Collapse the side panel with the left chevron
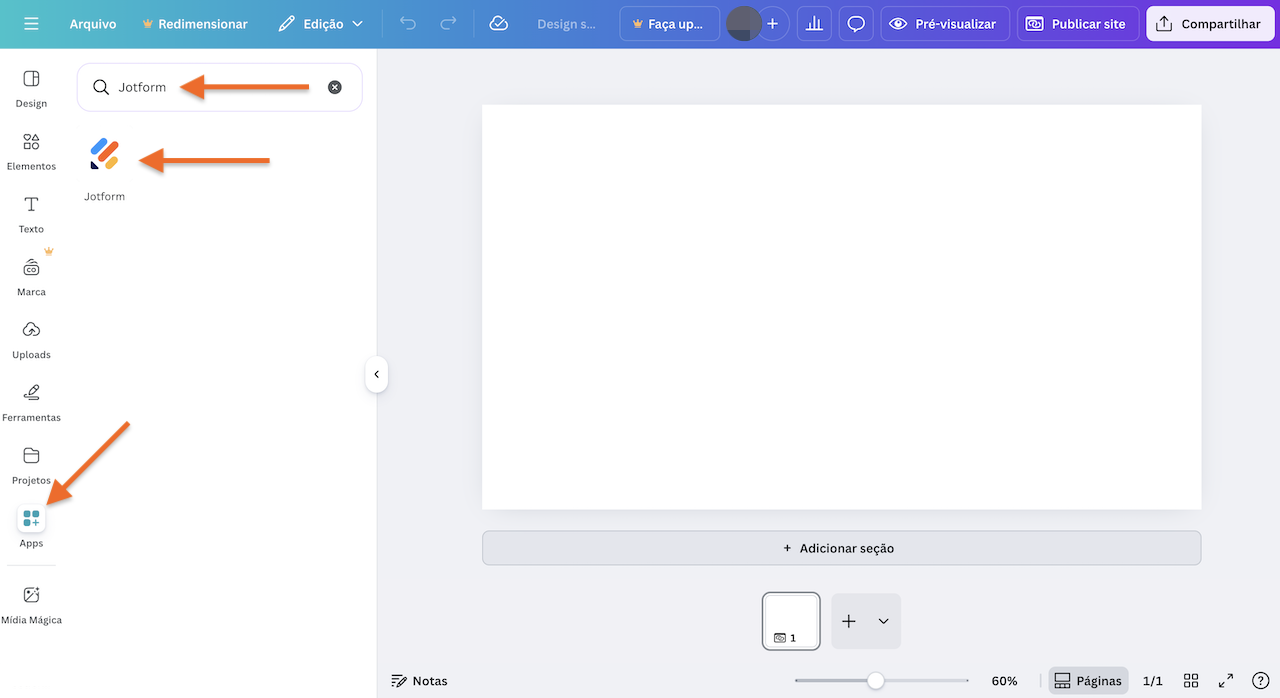The width and height of the screenshot is (1280, 698). (376, 374)
